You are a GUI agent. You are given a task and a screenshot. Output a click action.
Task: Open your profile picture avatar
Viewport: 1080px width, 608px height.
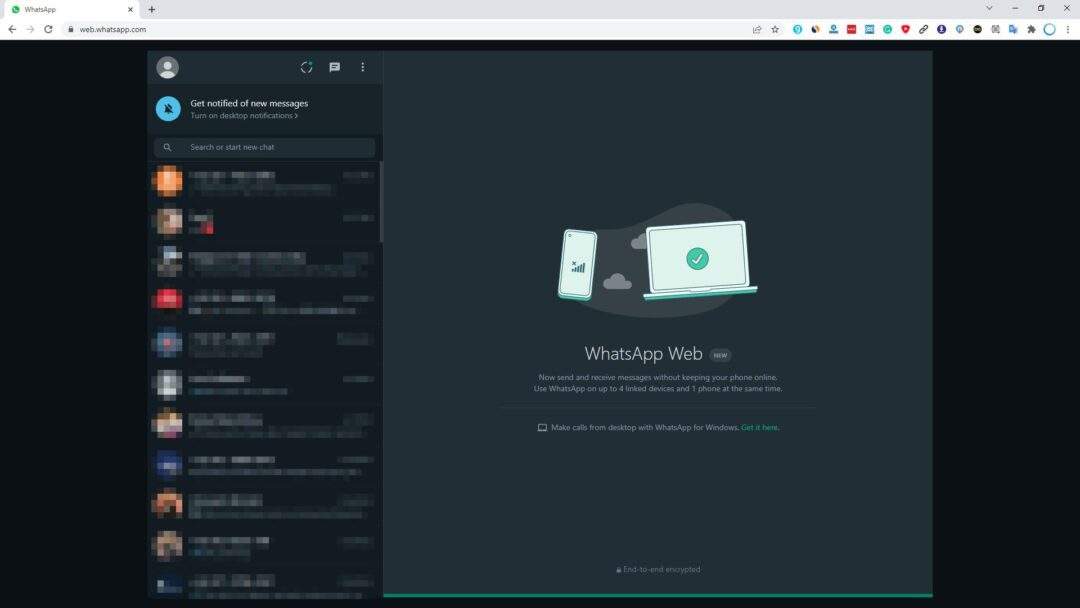click(x=167, y=67)
